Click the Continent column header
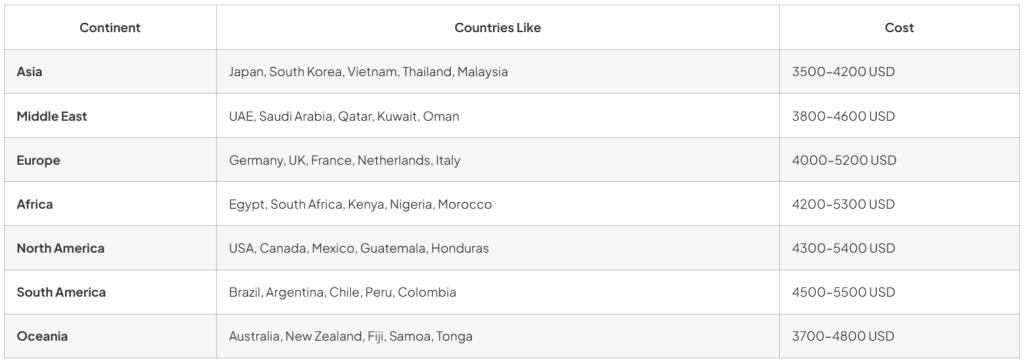This screenshot has height=361, width=1024. 110,27
